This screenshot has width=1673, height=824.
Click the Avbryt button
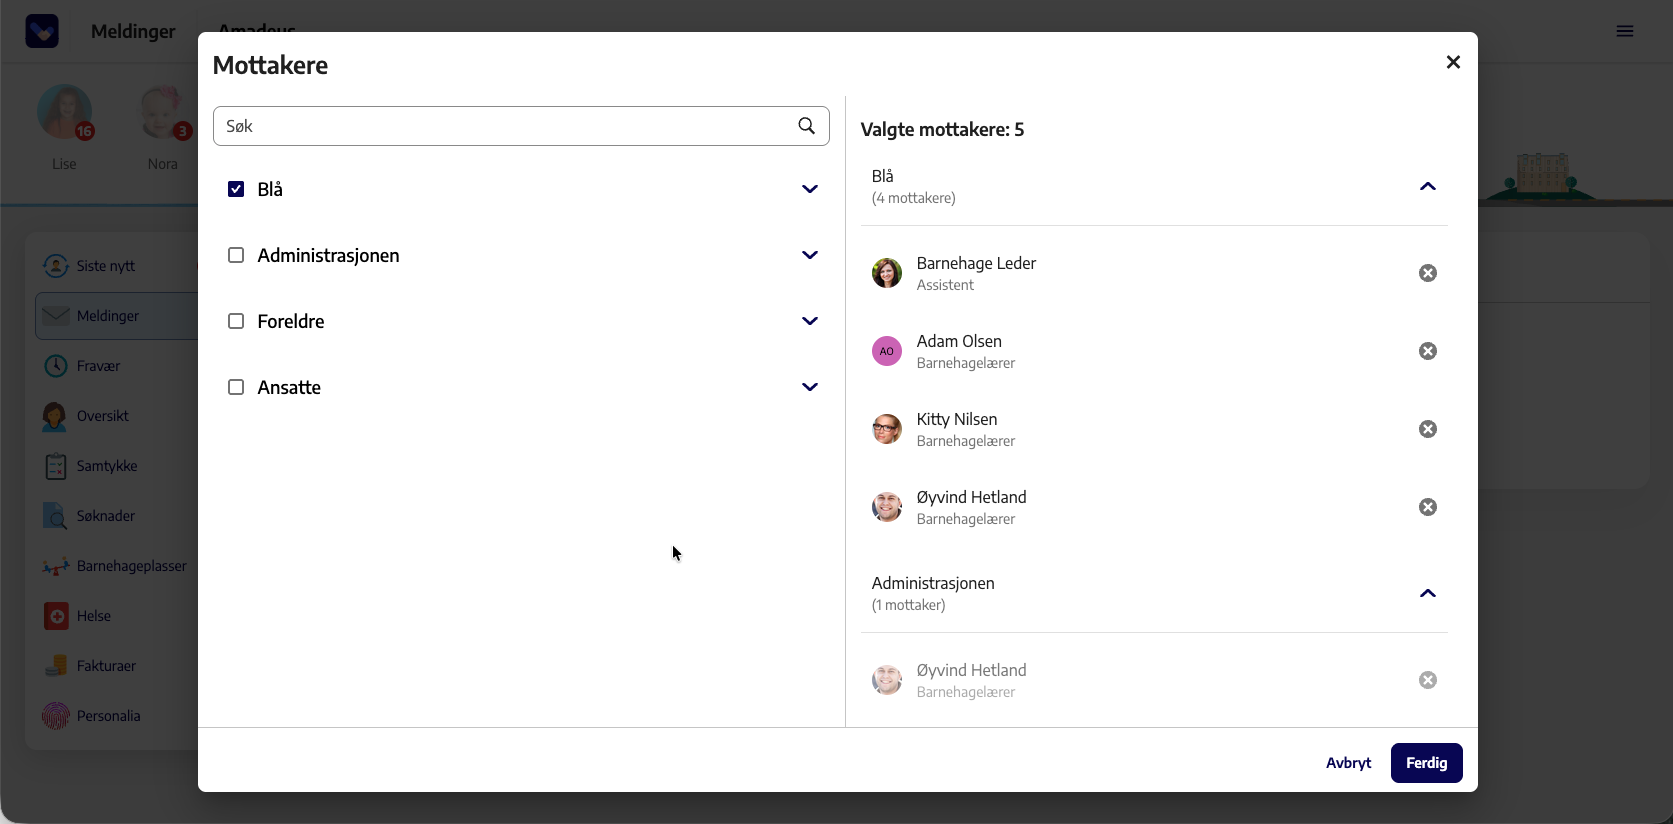pos(1348,763)
